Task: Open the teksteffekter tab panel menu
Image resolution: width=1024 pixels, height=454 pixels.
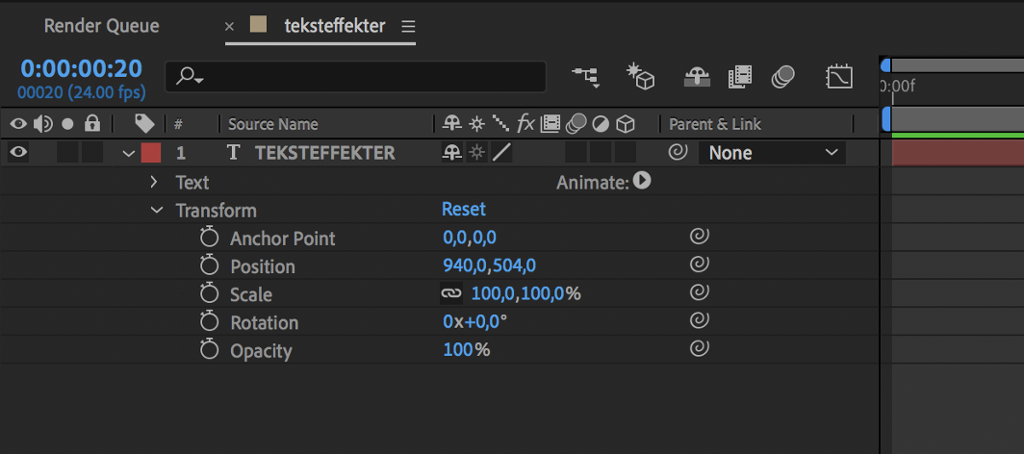Action: click(x=408, y=26)
